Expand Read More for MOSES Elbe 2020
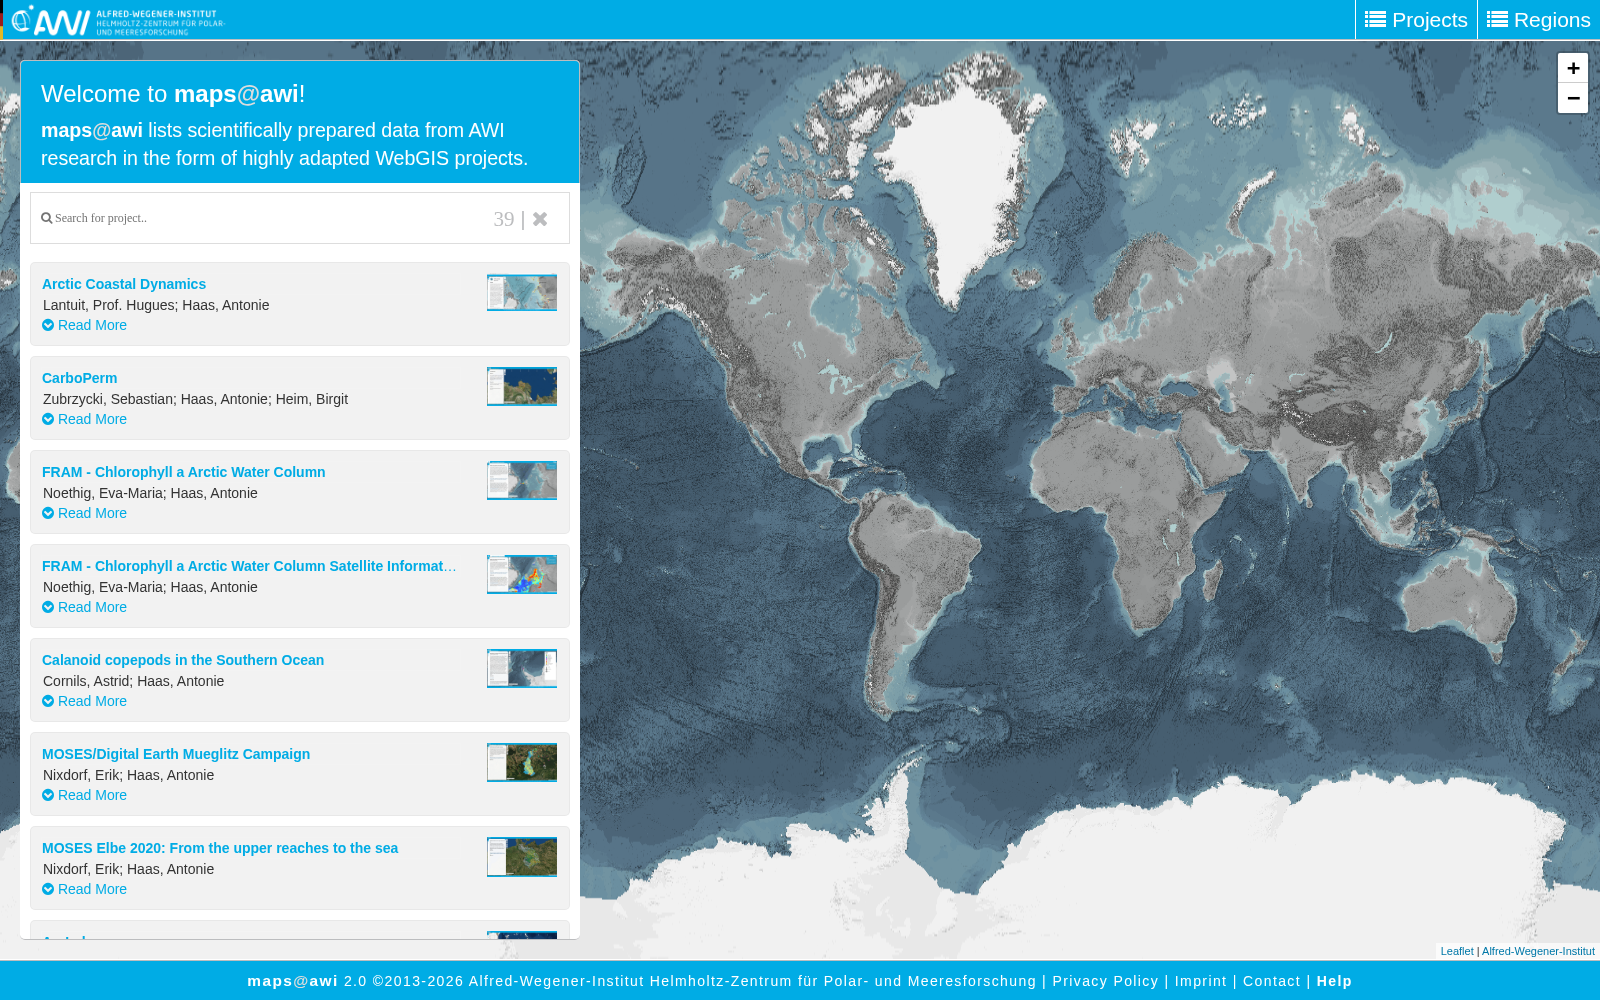 (85, 889)
